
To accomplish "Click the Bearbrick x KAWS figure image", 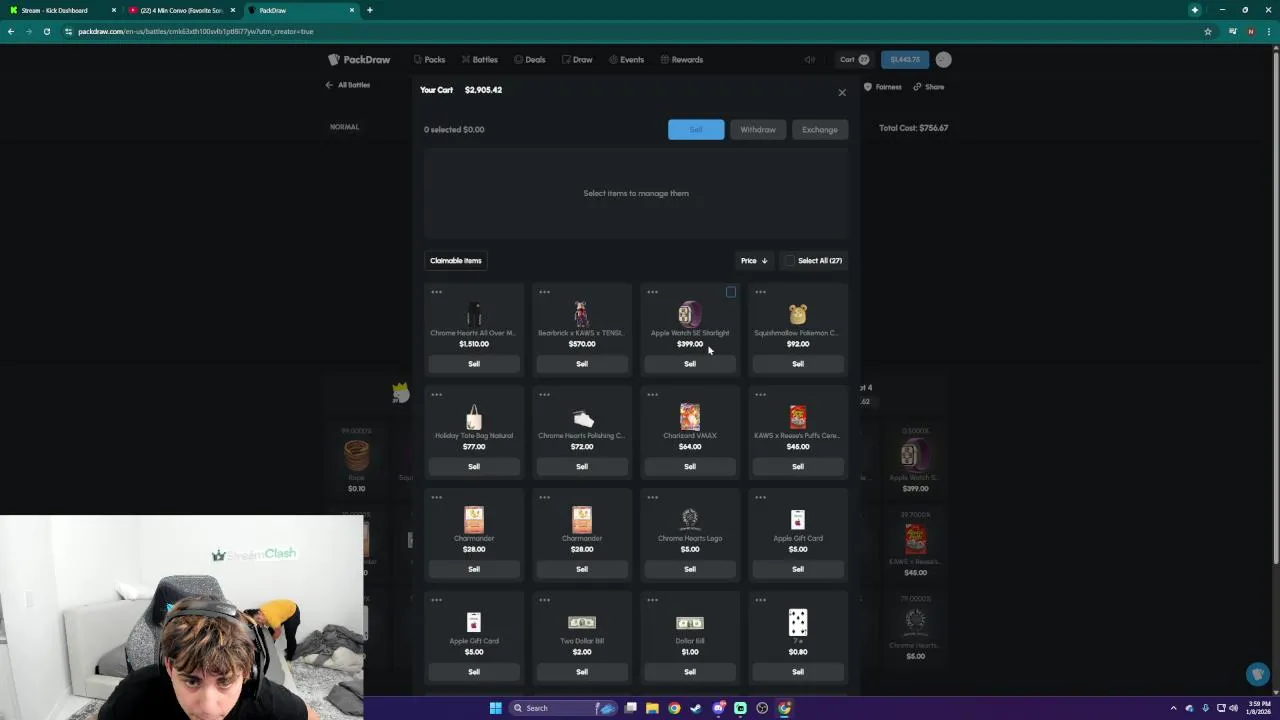I will coord(582,314).
